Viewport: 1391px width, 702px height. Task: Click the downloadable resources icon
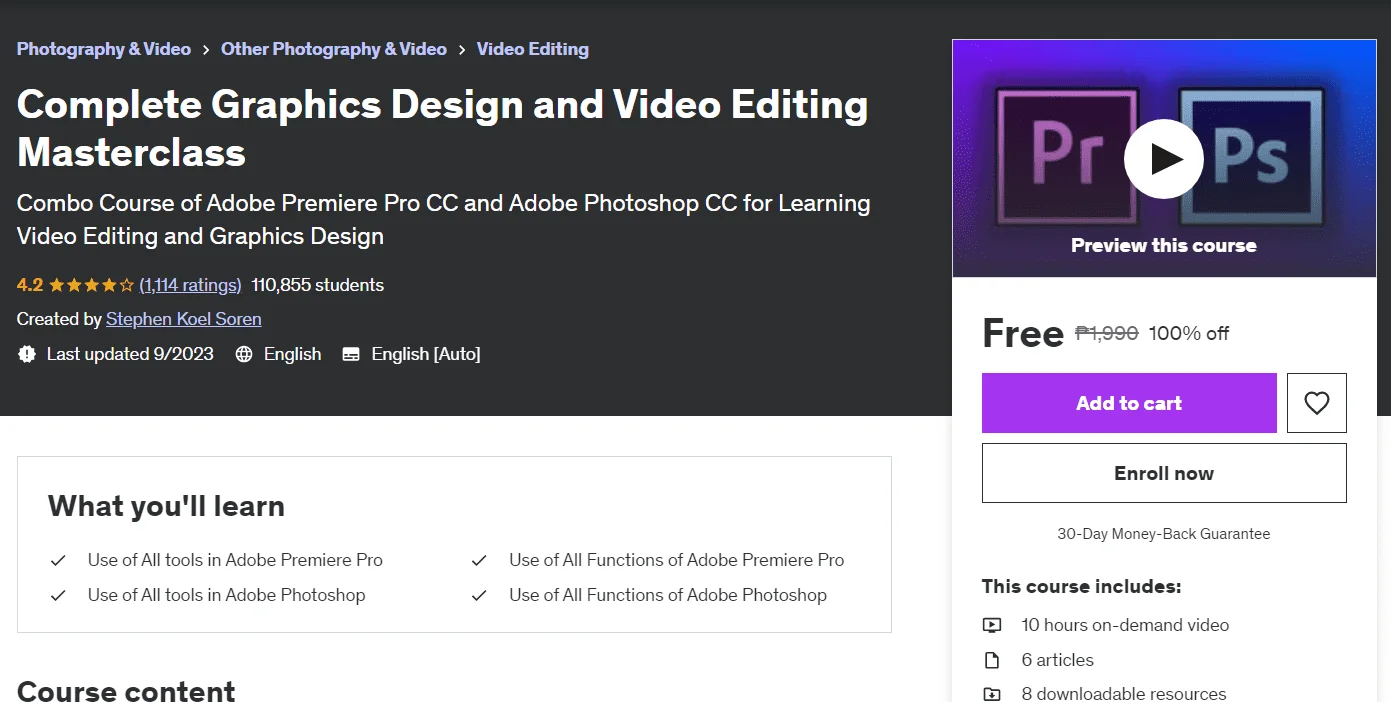pos(992,694)
